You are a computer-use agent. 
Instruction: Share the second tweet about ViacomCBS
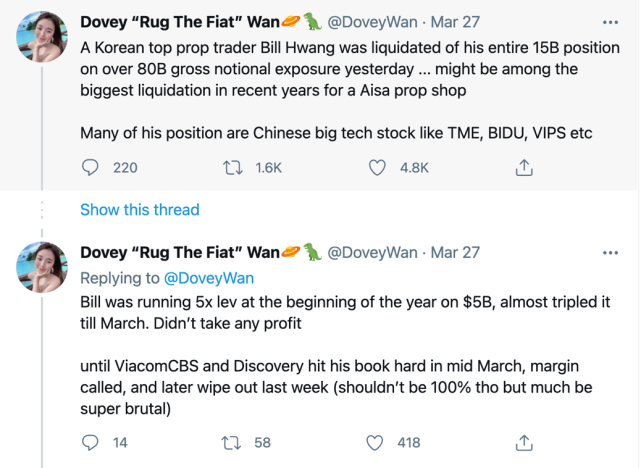point(522,442)
